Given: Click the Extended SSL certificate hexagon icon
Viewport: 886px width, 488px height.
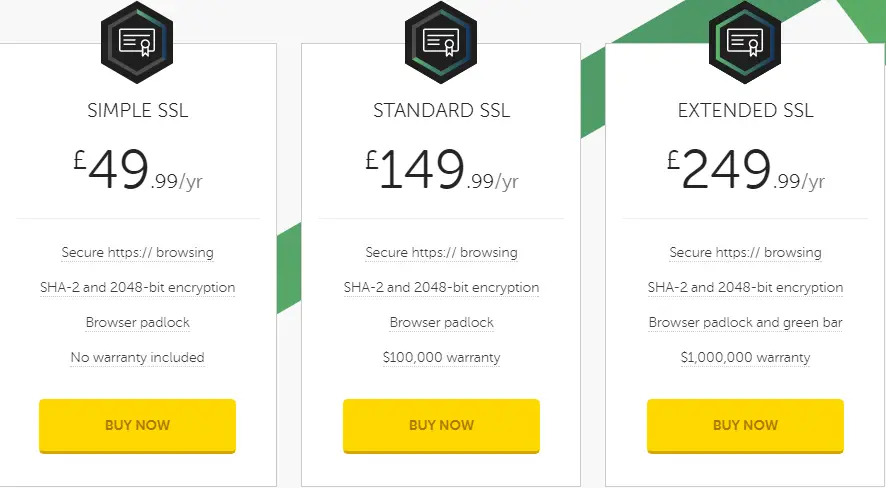Looking at the screenshot, I should pyautogui.click(x=745, y=42).
